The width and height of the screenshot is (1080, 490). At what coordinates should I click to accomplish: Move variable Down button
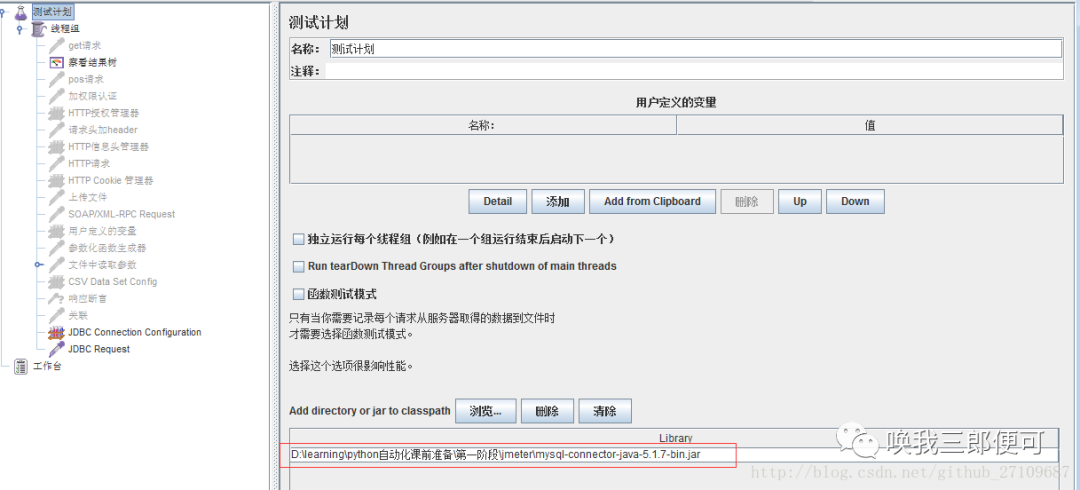[855, 202]
